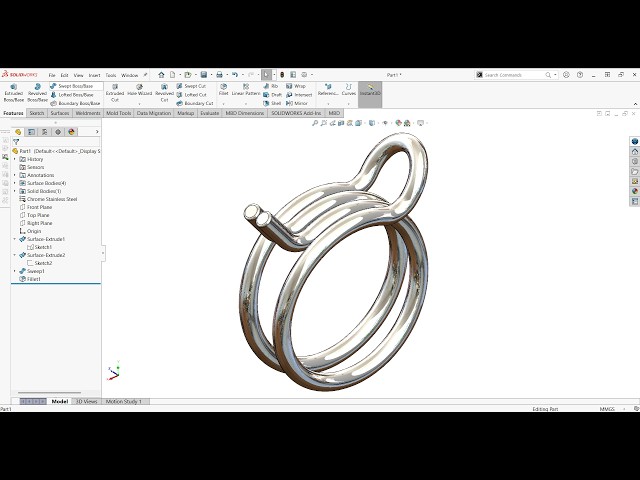Select the Wrap tool
This screenshot has height=480, width=640.
(296, 86)
